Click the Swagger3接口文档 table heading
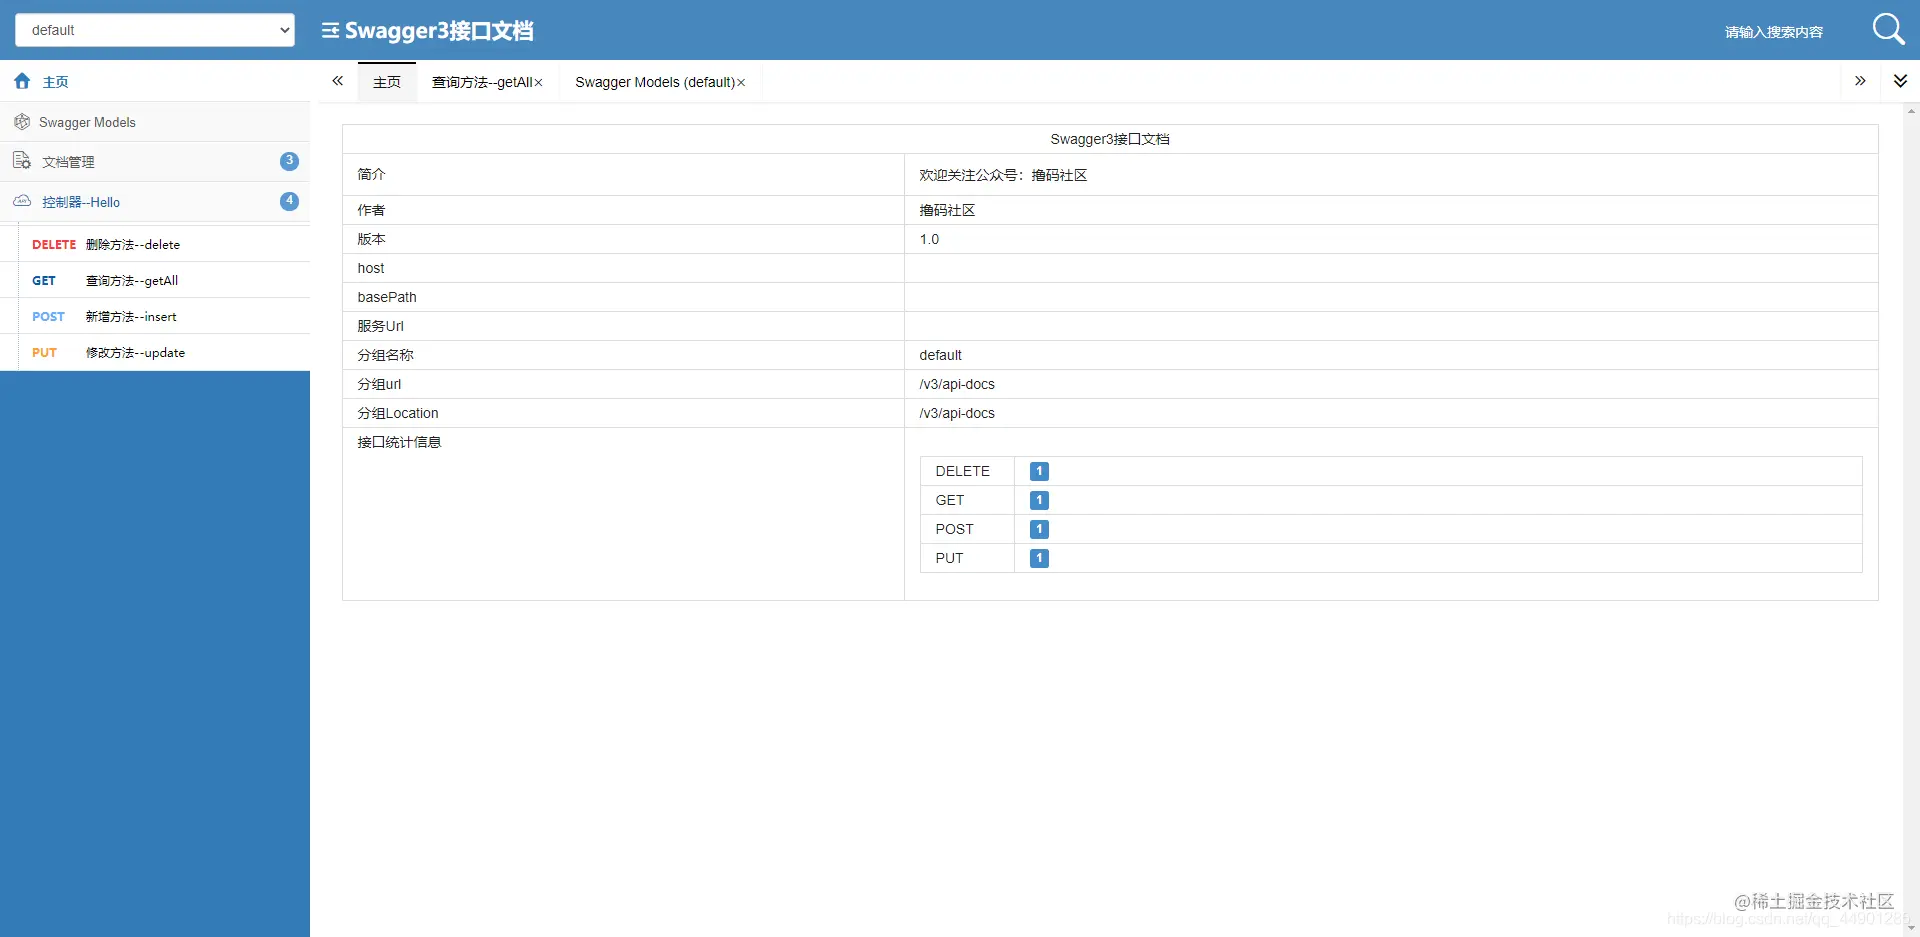 (x=1110, y=139)
